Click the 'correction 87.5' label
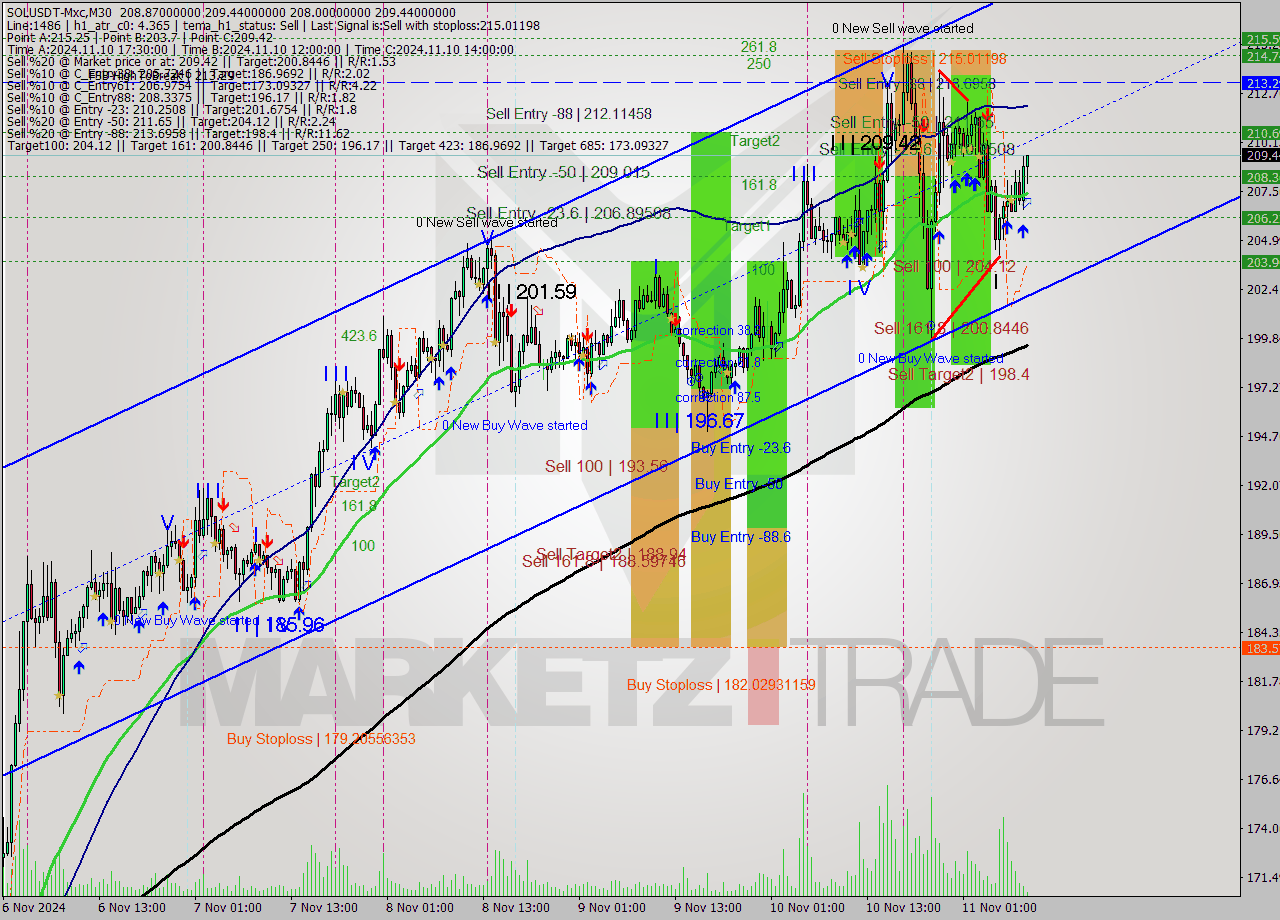 pos(717,397)
